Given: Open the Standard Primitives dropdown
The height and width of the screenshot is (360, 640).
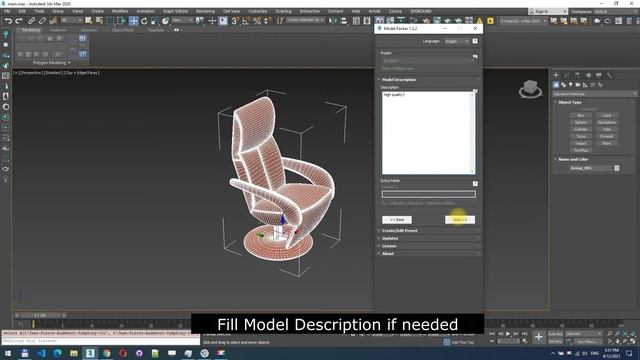Looking at the screenshot, I should point(594,94).
